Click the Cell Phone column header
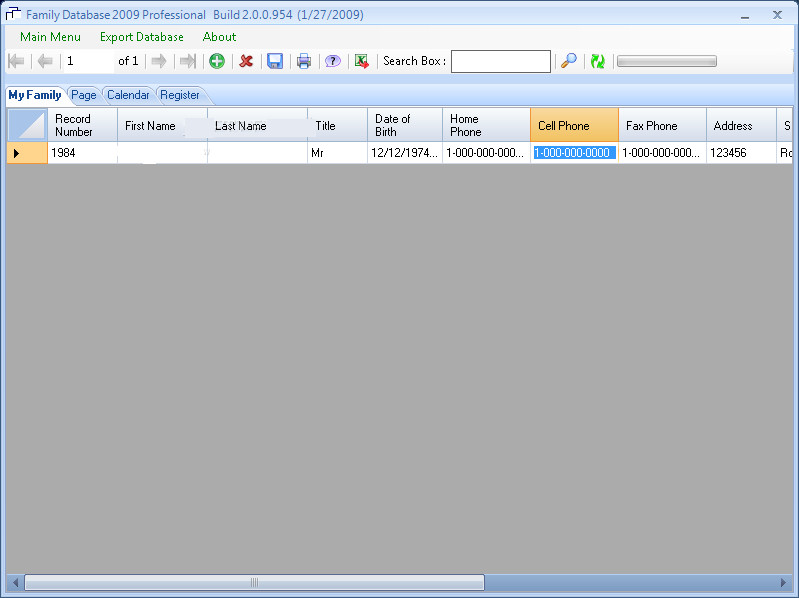Viewport: 799px width, 598px height. 574,125
